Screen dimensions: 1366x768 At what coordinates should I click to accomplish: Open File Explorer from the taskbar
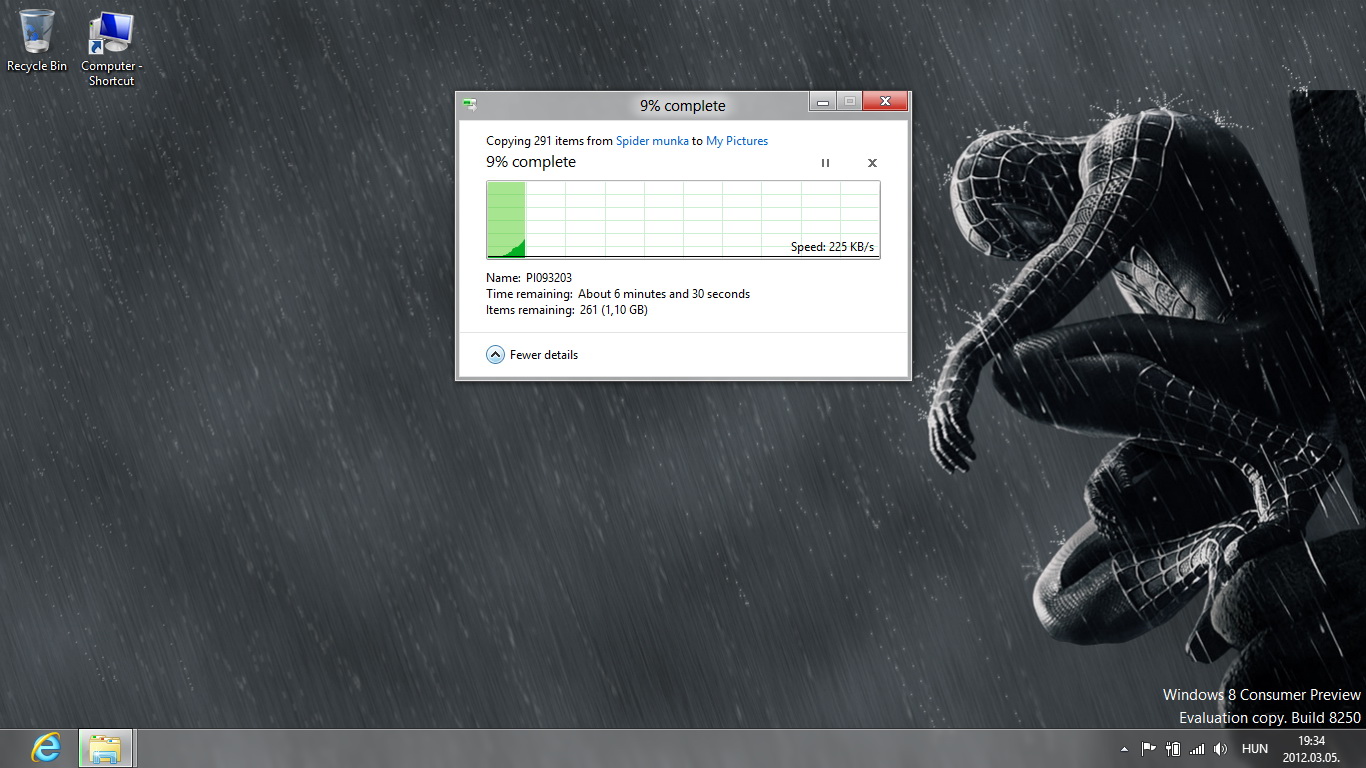click(105, 748)
